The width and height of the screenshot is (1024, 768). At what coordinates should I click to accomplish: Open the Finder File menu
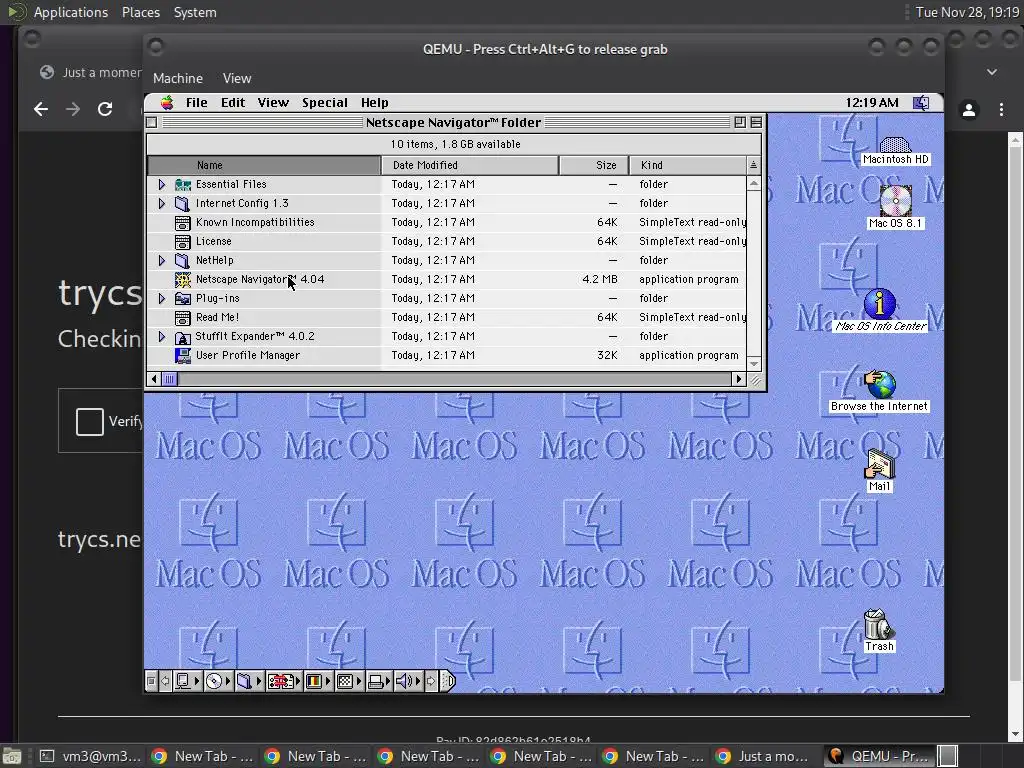click(197, 103)
